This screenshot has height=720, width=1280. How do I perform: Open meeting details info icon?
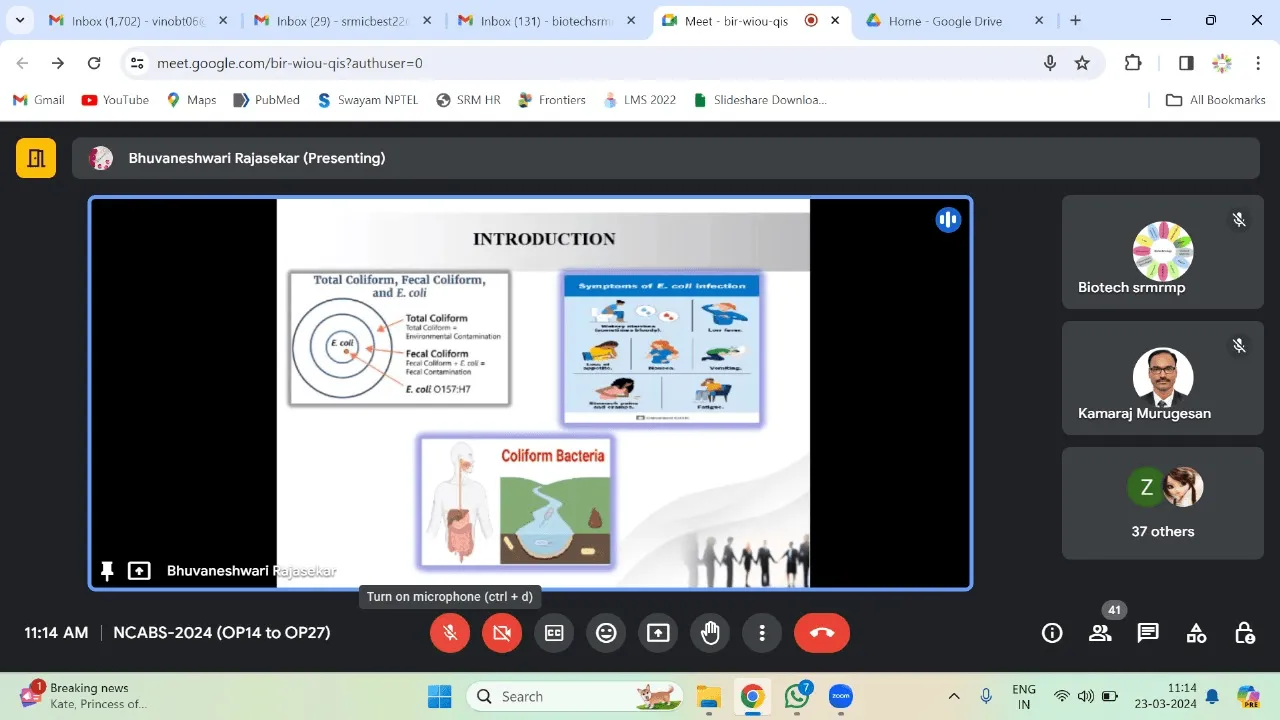[x=1052, y=633]
